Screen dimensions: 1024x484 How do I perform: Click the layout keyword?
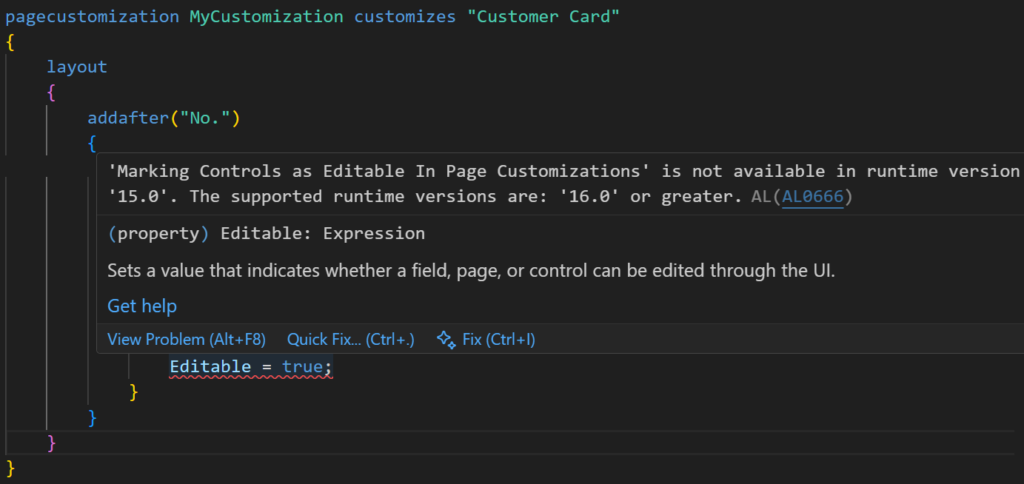pos(77,67)
